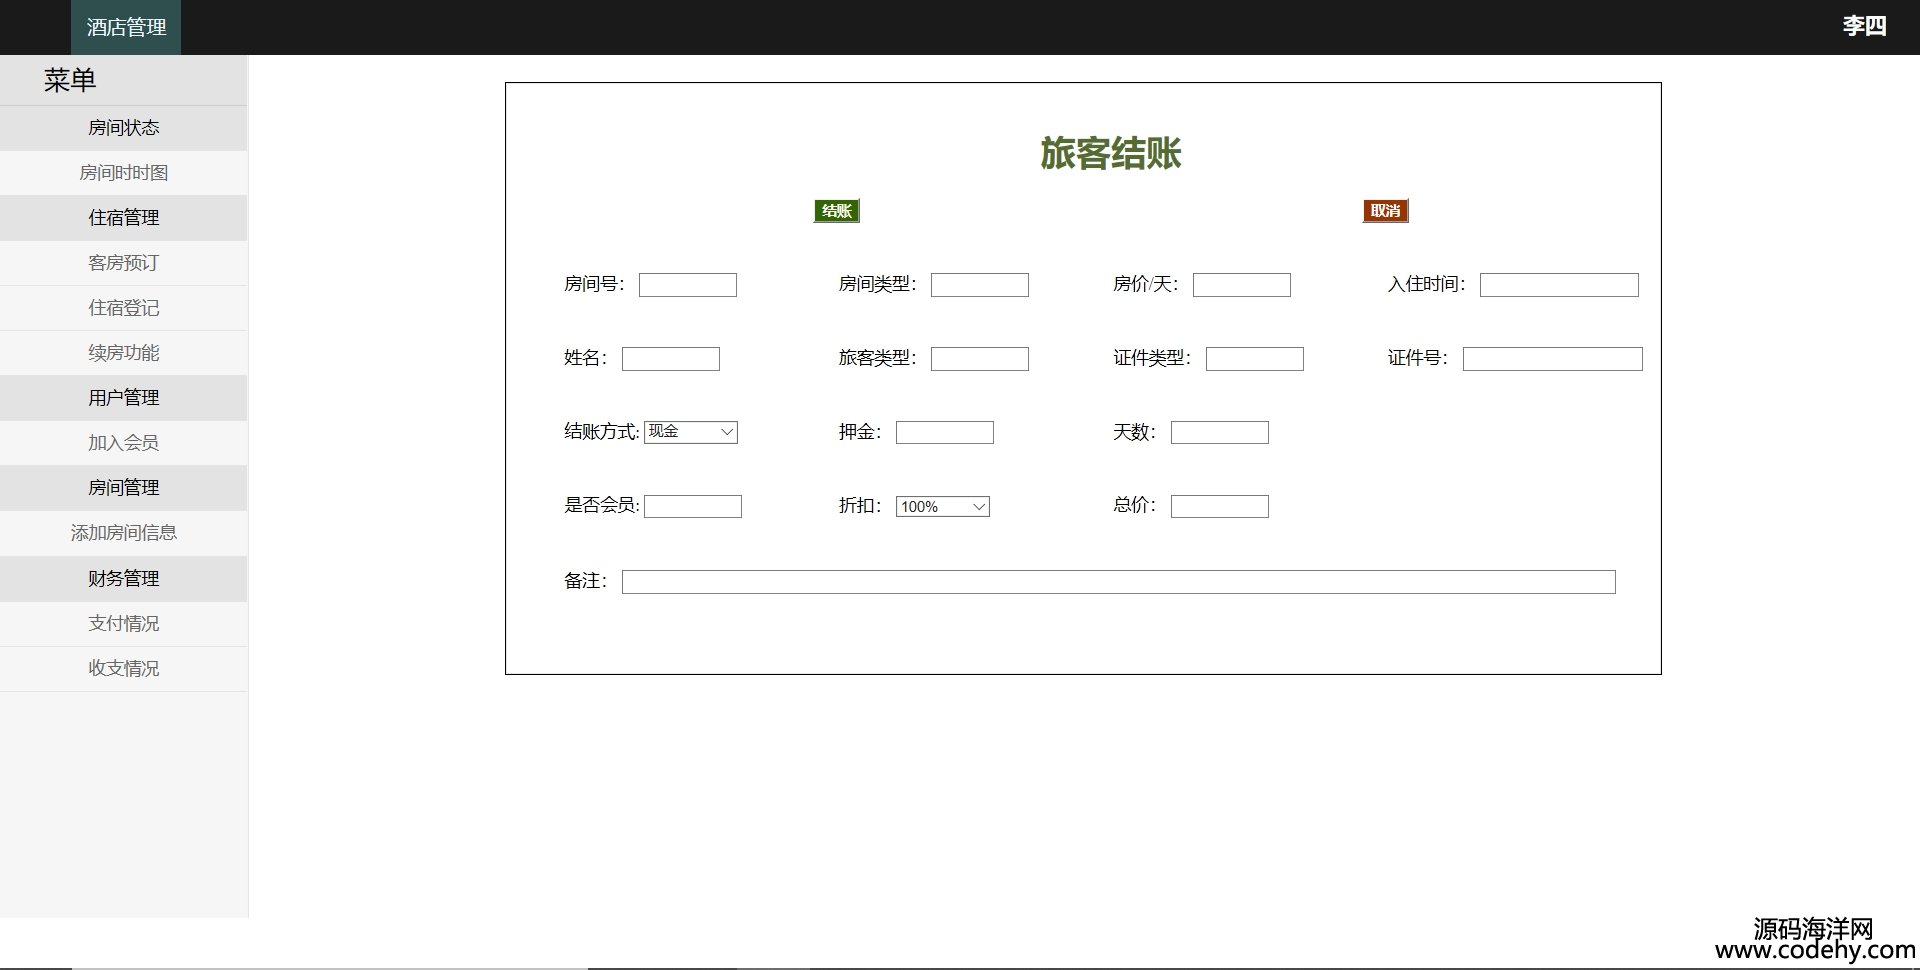Click the red 取消 cancel button
The height and width of the screenshot is (970, 1920).
(1385, 211)
